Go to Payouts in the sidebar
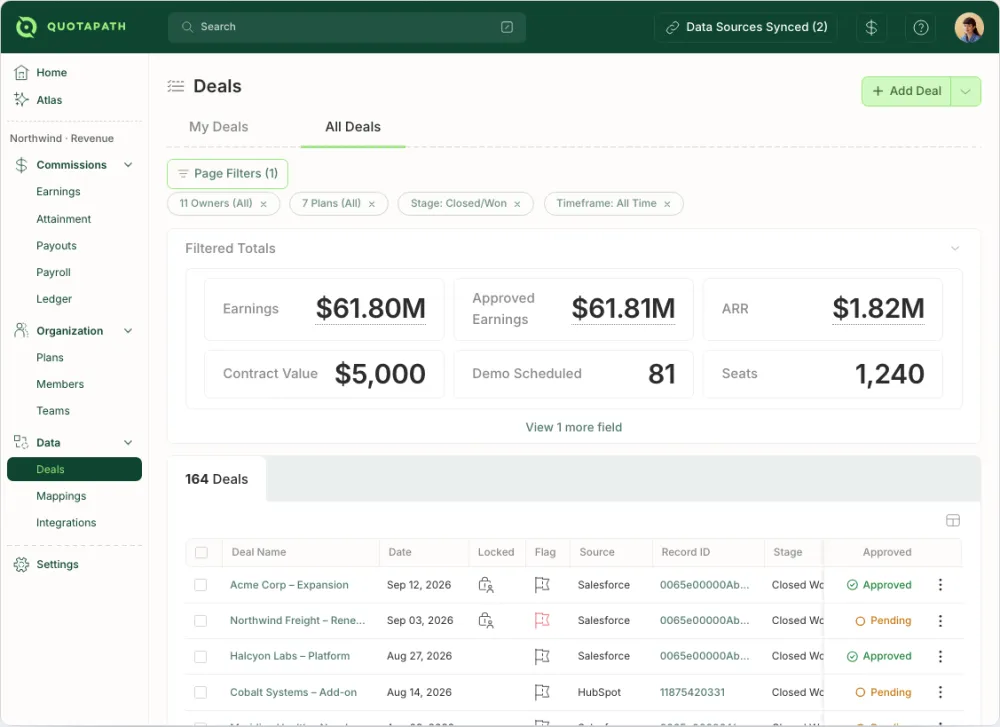The height and width of the screenshot is (727, 1000). [x=56, y=246]
